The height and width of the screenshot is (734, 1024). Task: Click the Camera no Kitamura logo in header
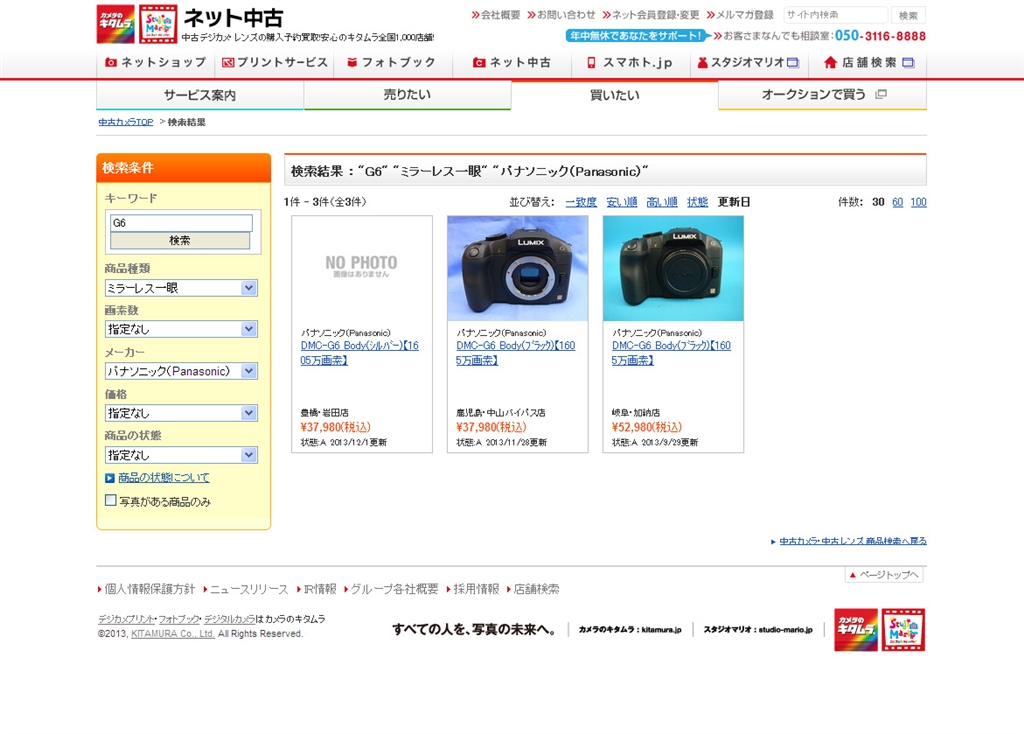[115, 24]
